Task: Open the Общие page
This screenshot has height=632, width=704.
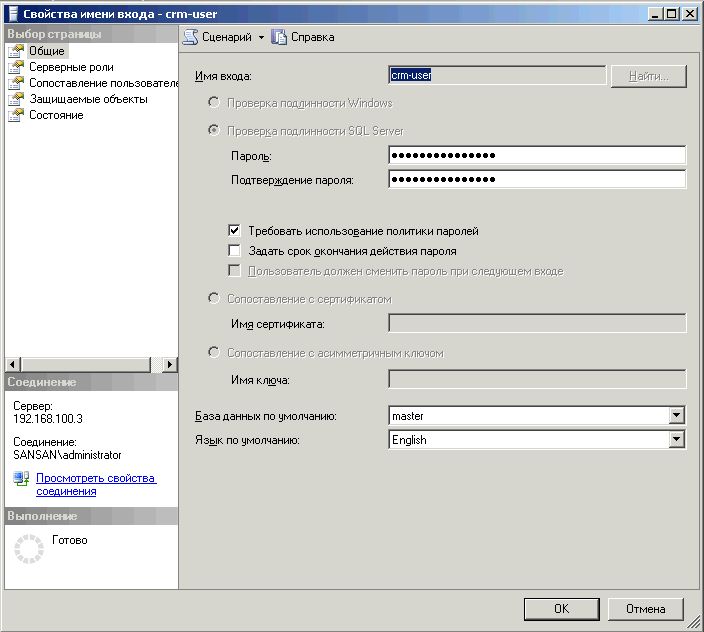Action: (47, 51)
